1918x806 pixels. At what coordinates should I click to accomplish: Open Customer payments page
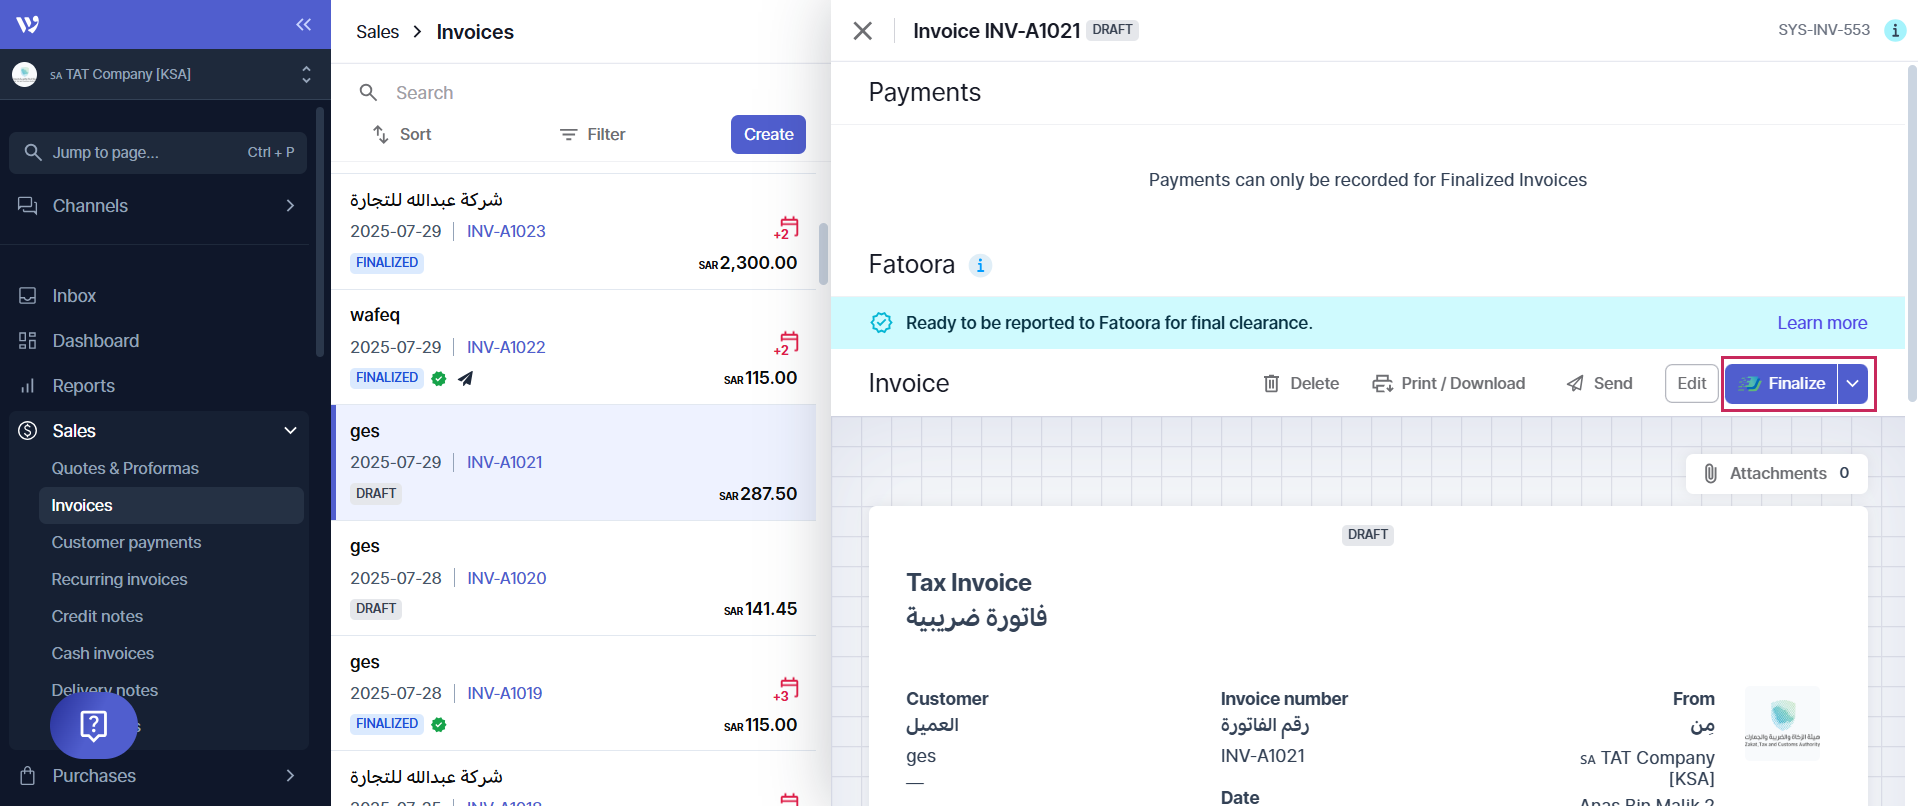[126, 542]
